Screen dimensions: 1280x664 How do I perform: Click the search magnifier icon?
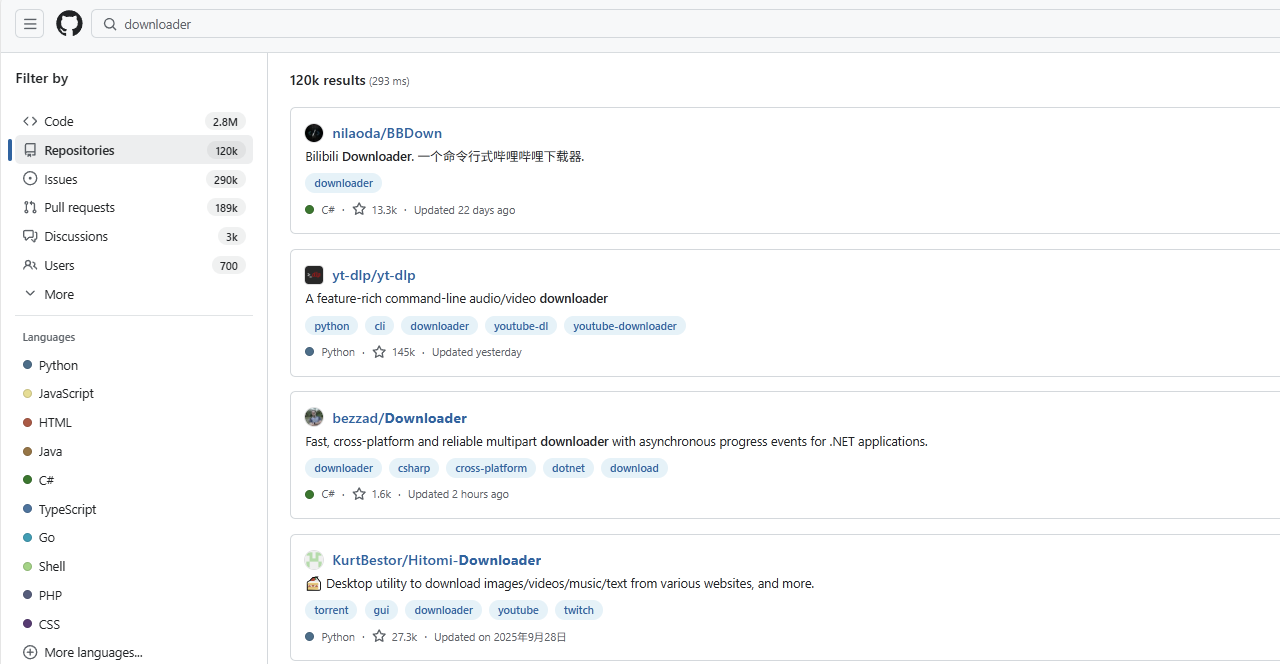110,24
